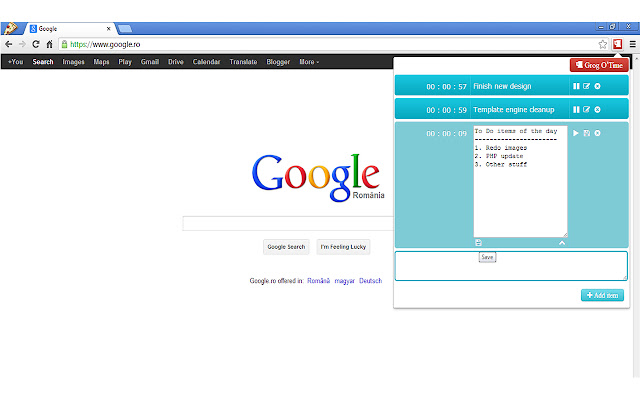Delete the 'Template engine cleanup' item
This screenshot has height=400, width=640.
pos(598,109)
